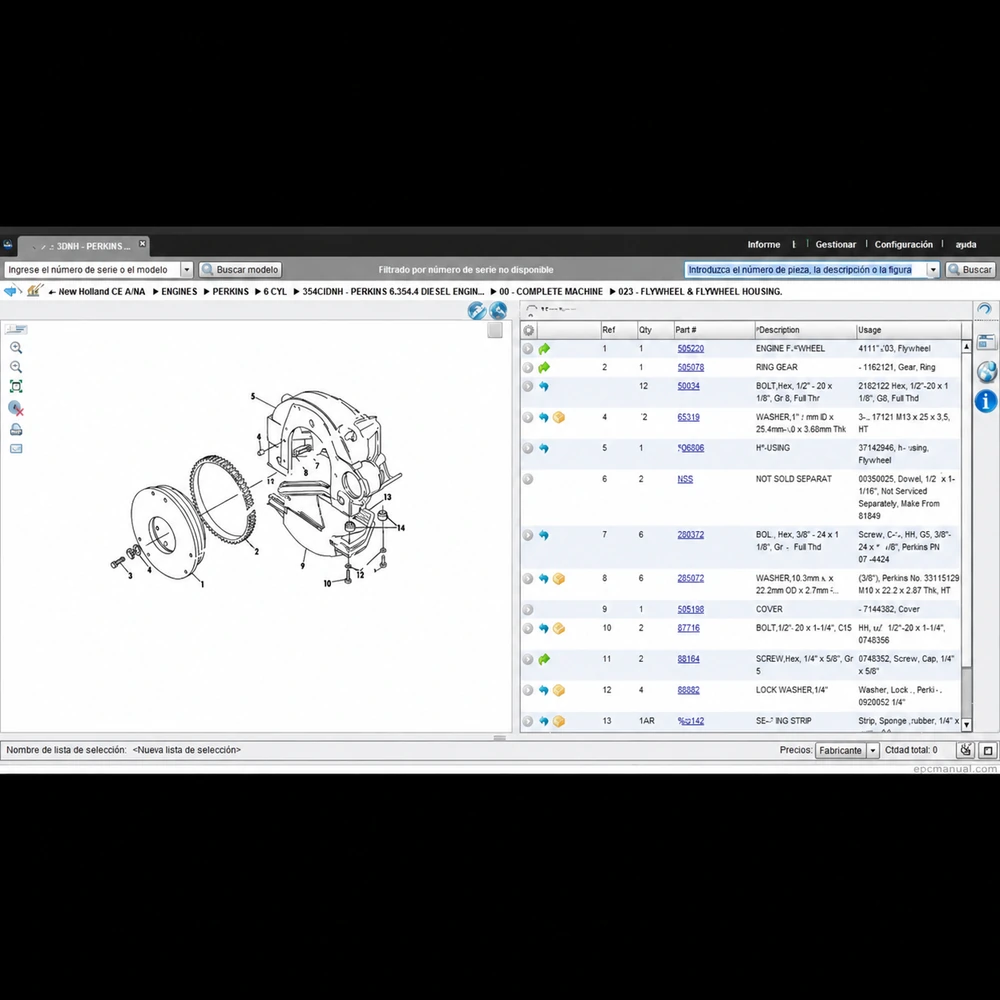
Task: Click the square icon at status bar end
Action: coord(988,751)
